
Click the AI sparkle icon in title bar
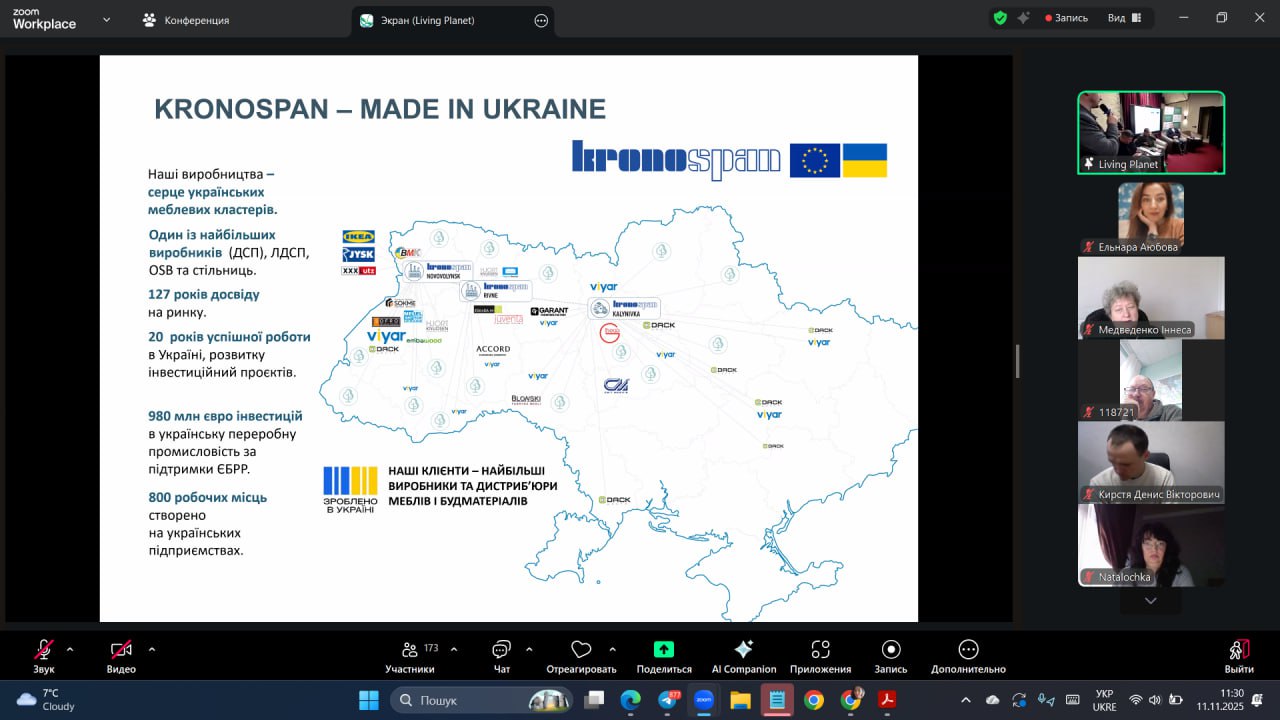(1024, 18)
